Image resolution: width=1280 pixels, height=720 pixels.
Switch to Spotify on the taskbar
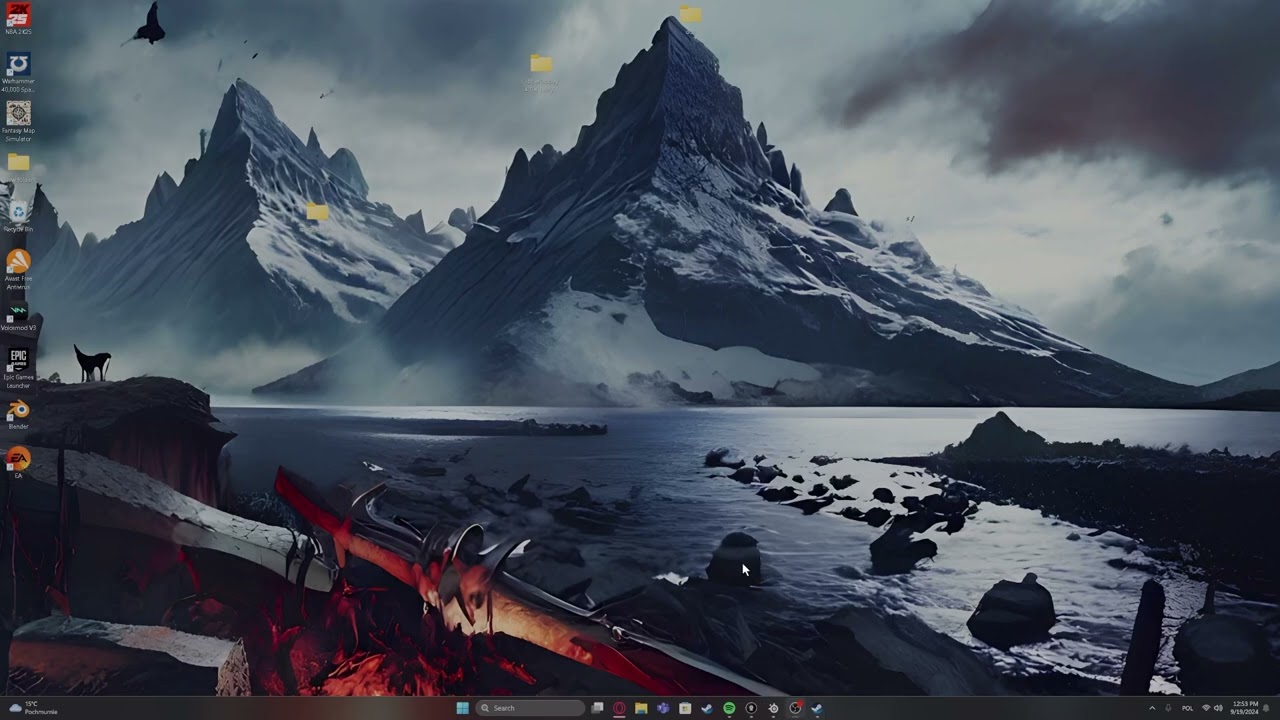729,708
